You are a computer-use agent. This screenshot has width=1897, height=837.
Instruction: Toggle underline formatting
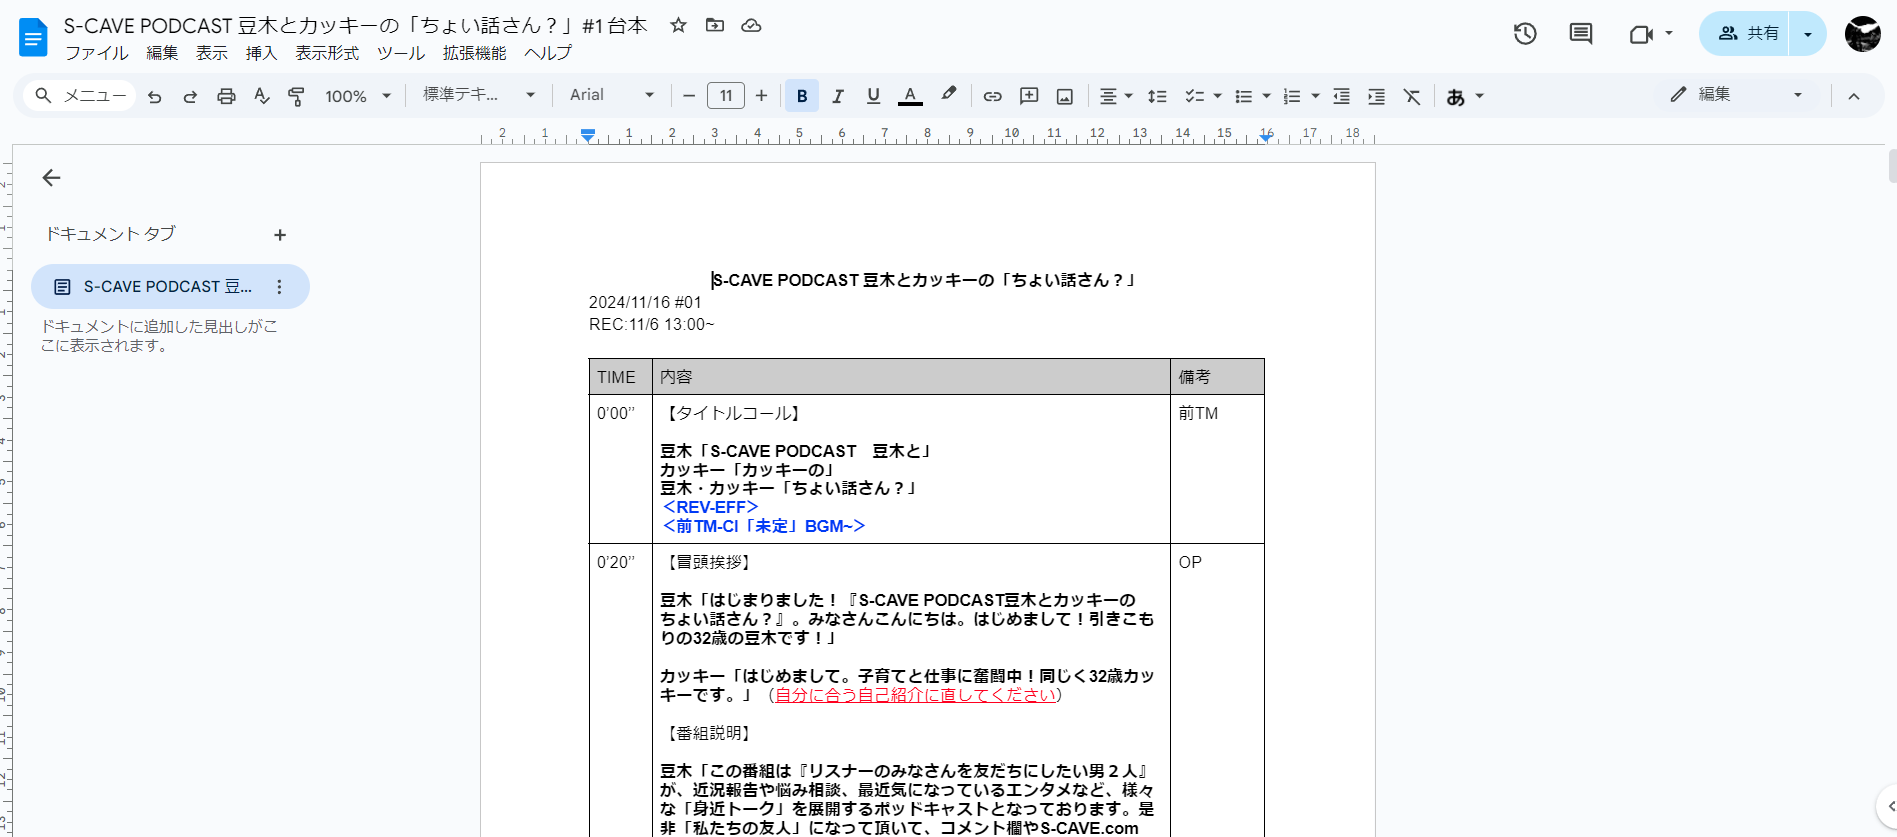873,96
